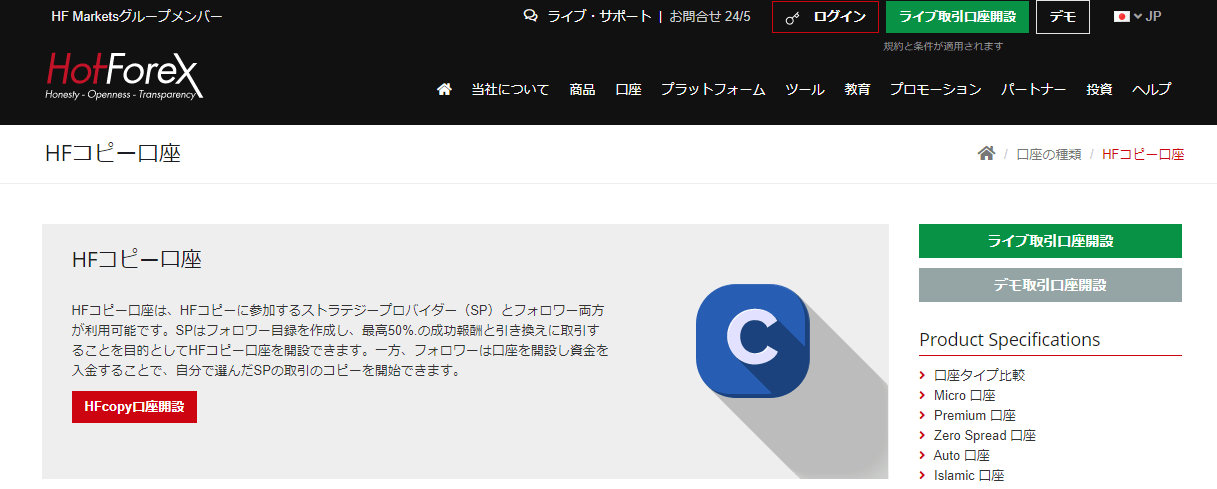Open the プラットフォーム menu
Viewport: 1217px width, 489px height.
coord(713,89)
